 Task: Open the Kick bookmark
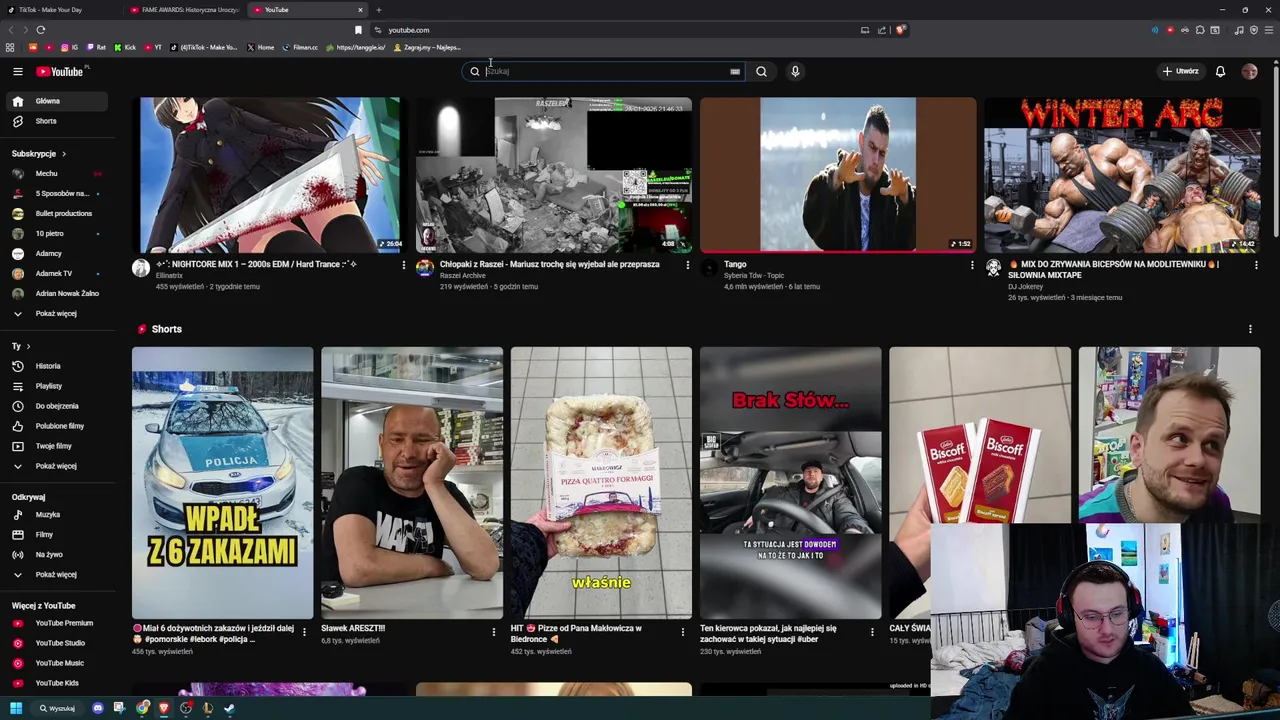(x=125, y=47)
